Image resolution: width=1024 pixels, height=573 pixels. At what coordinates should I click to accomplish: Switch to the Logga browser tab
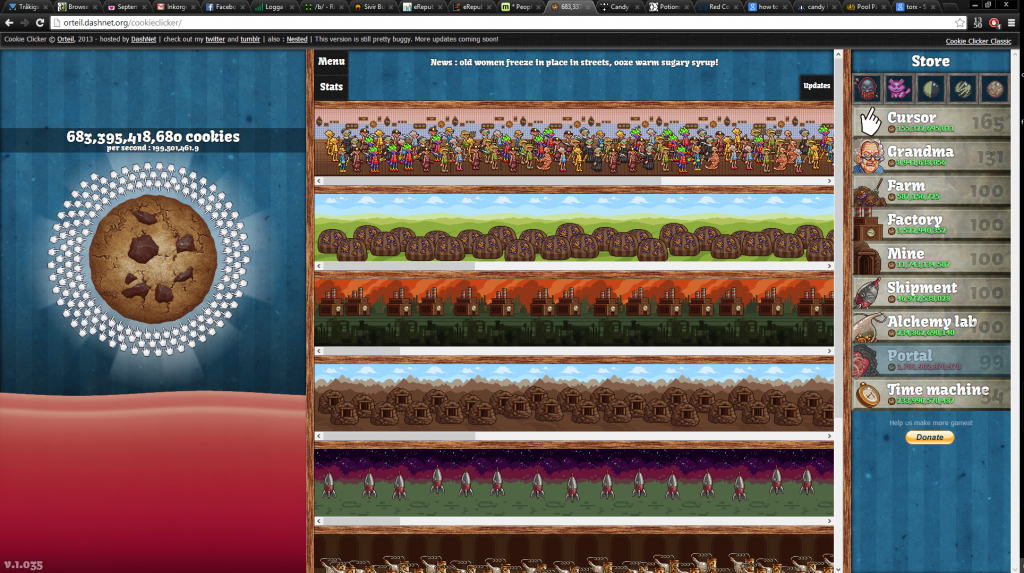point(274,7)
